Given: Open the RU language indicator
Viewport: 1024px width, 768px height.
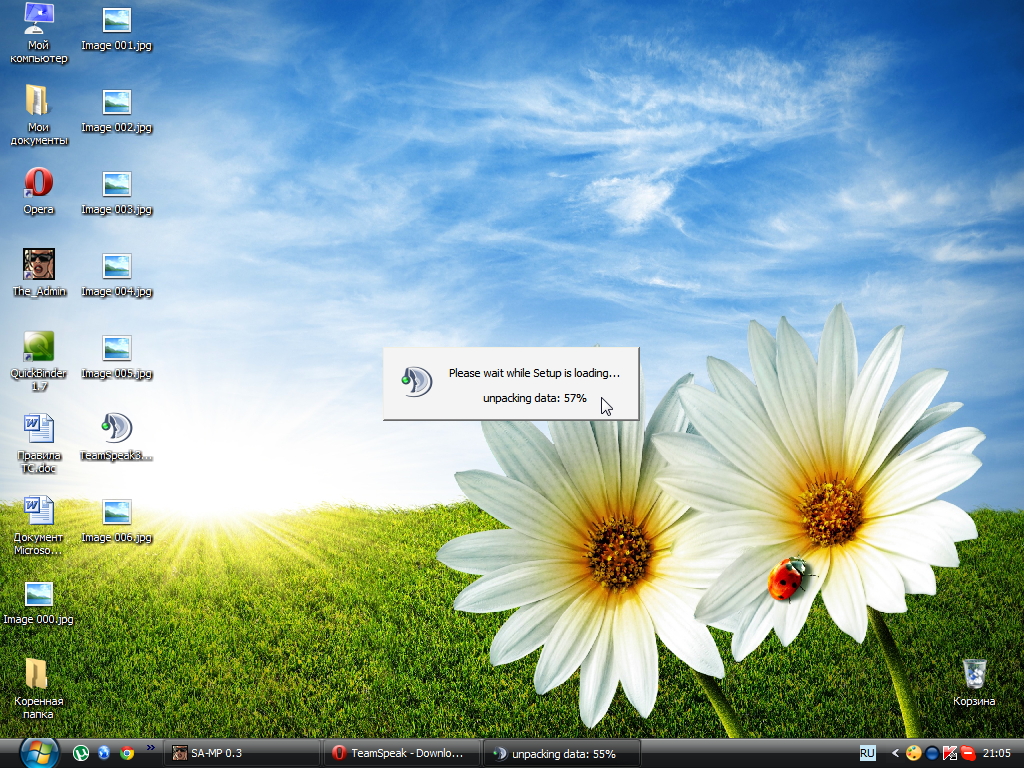Looking at the screenshot, I should coord(867,753).
